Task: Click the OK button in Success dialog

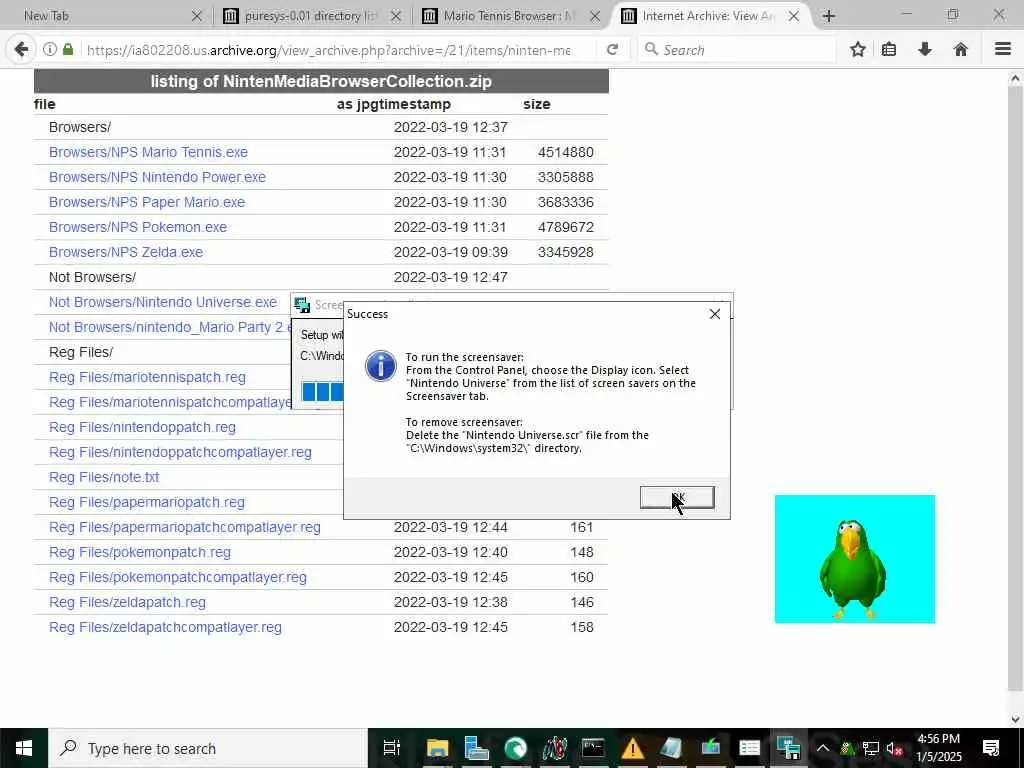Action: click(677, 498)
